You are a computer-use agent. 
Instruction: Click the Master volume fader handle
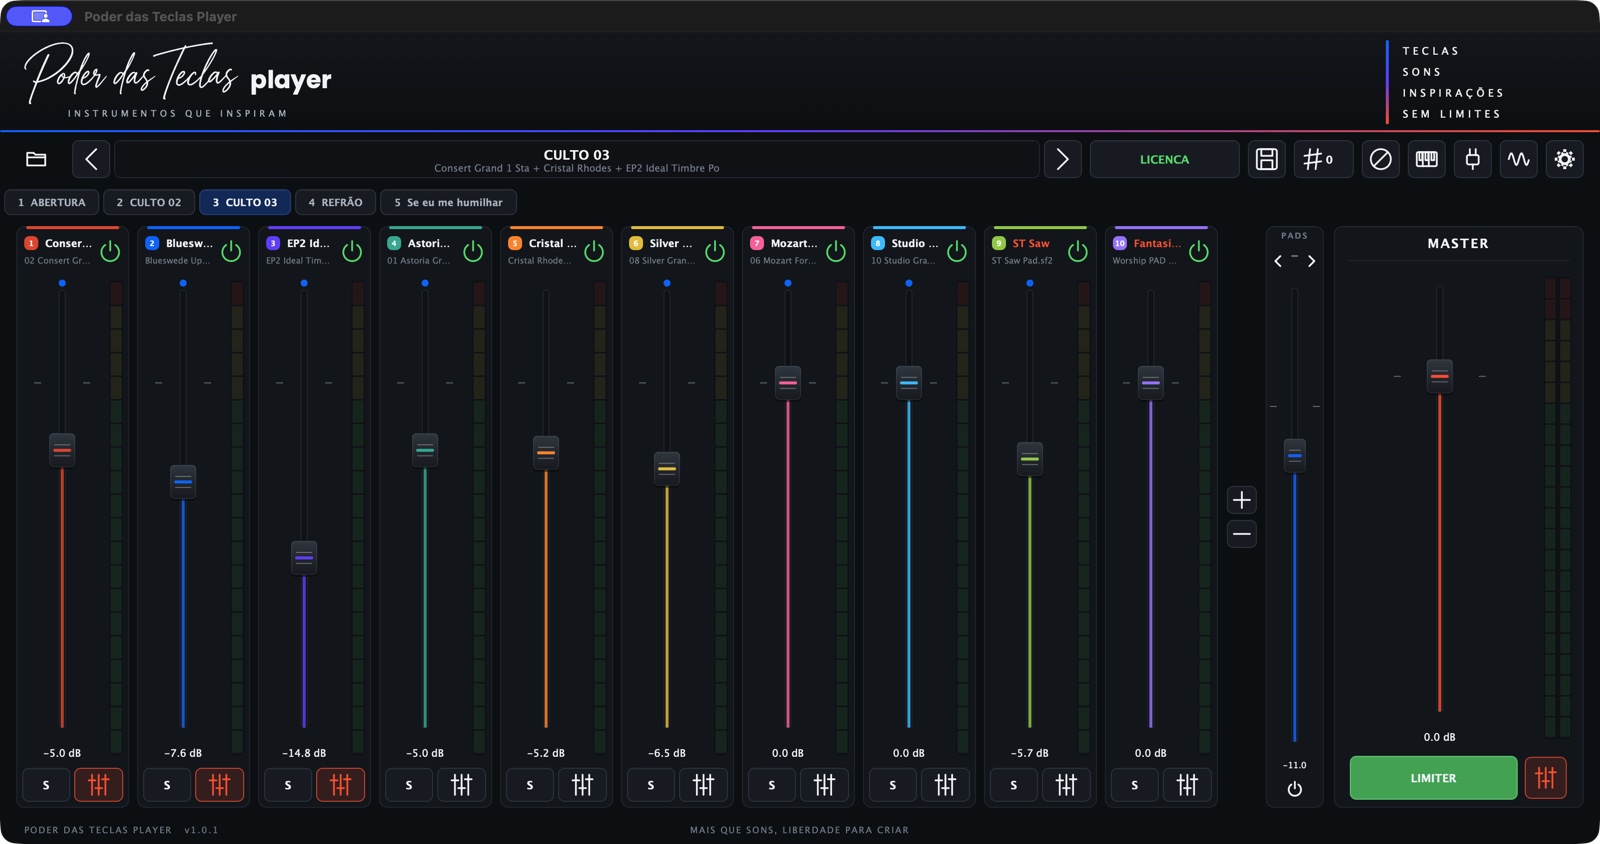[1439, 376]
